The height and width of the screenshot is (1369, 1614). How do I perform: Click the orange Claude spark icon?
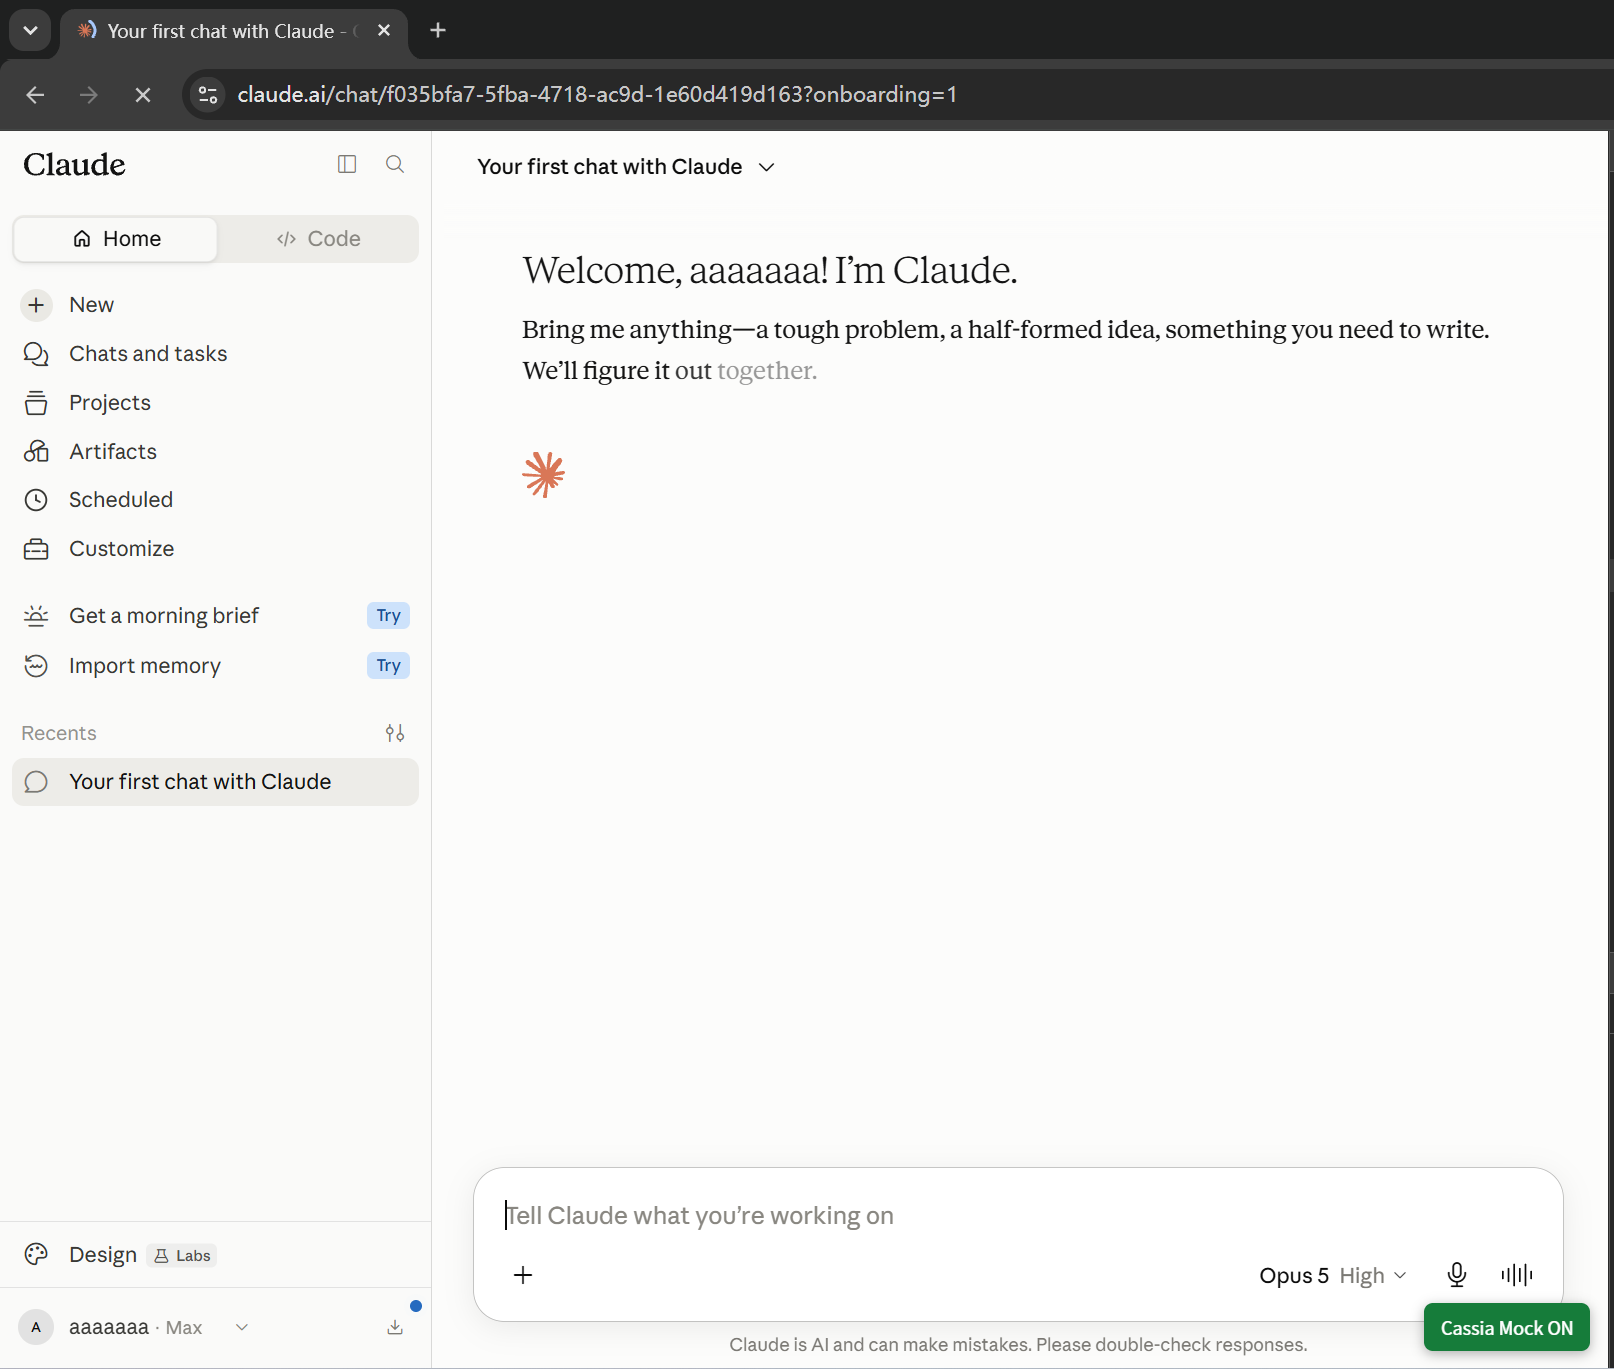pyautogui.click(x=544, y=475)
